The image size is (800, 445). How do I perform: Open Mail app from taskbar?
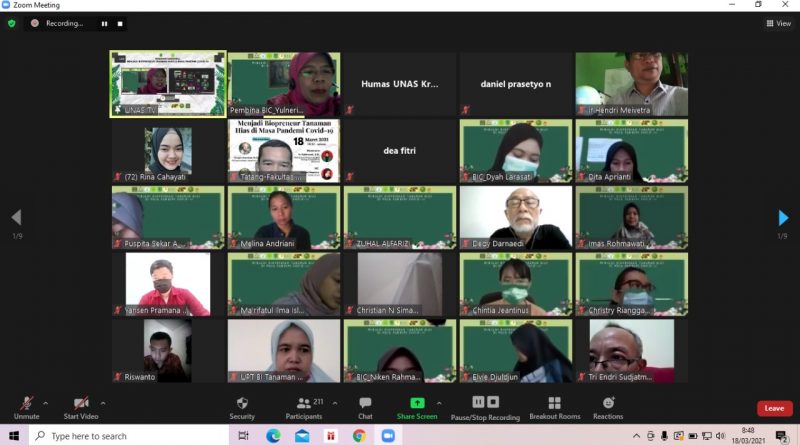point(302,436)
